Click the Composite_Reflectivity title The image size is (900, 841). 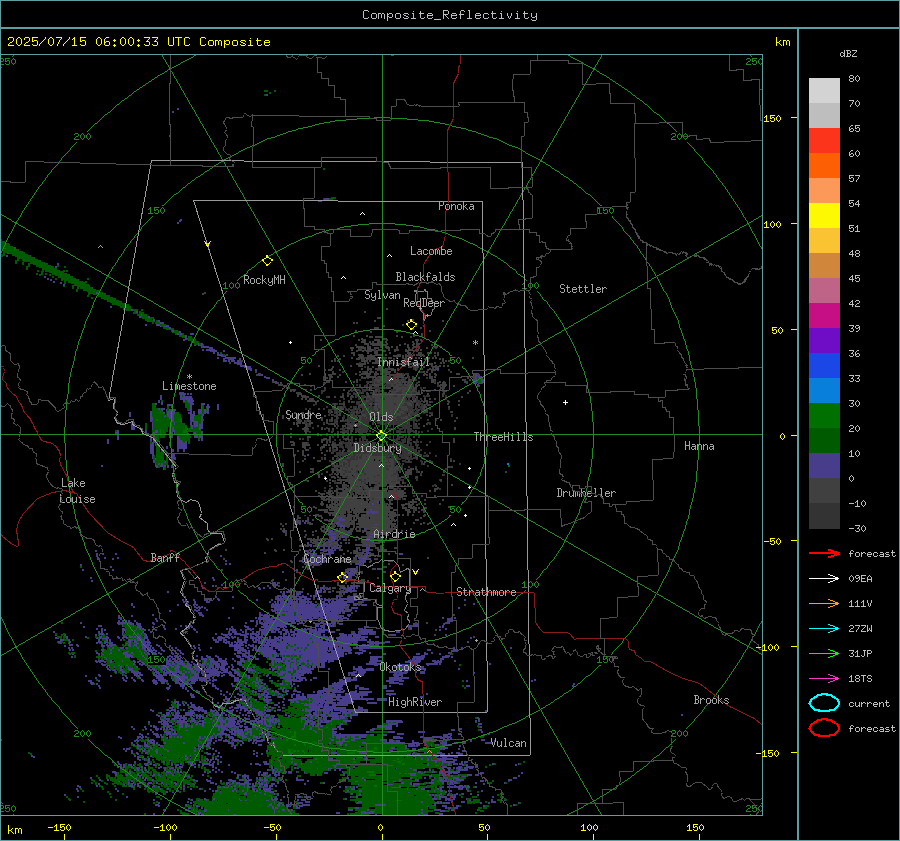[450, 15]
